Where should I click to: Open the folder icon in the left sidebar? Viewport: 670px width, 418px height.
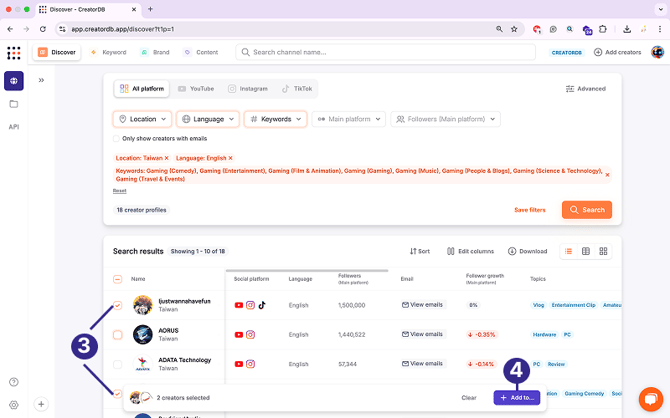[14, 104]
